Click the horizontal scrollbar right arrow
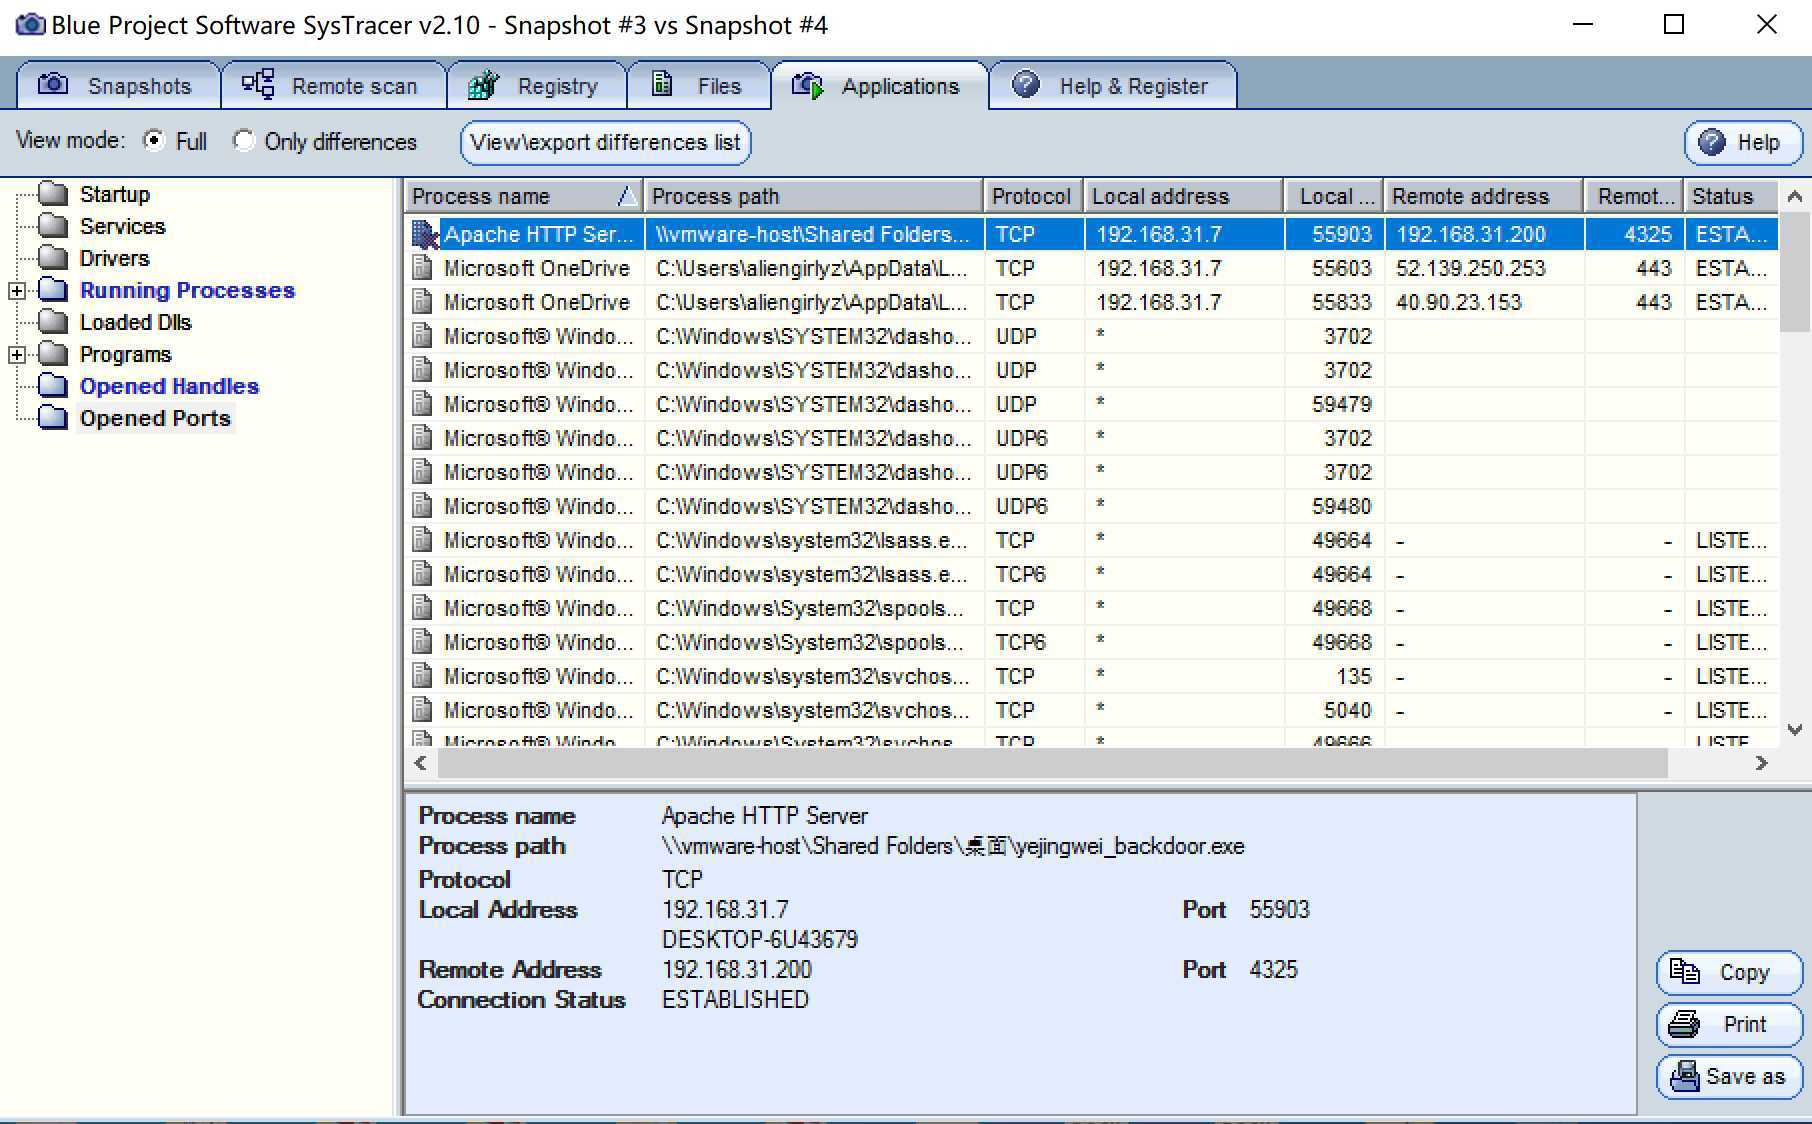1812x1124 pixels. (x=1762, y=763)
